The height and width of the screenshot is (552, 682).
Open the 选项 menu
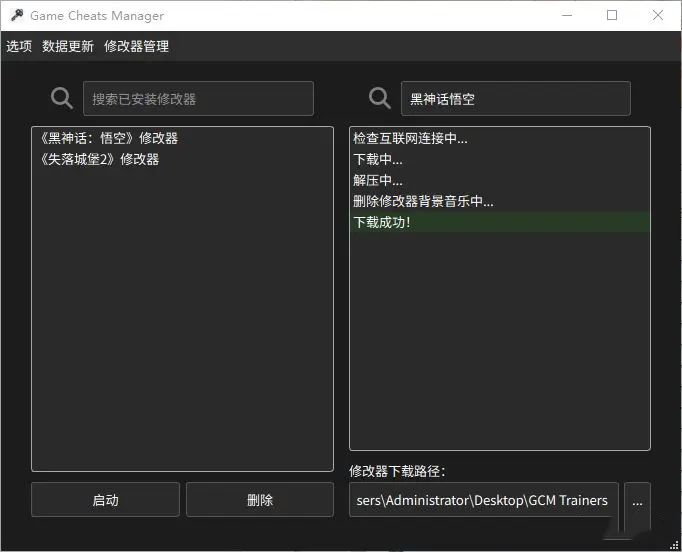click(x=19, y=46)
